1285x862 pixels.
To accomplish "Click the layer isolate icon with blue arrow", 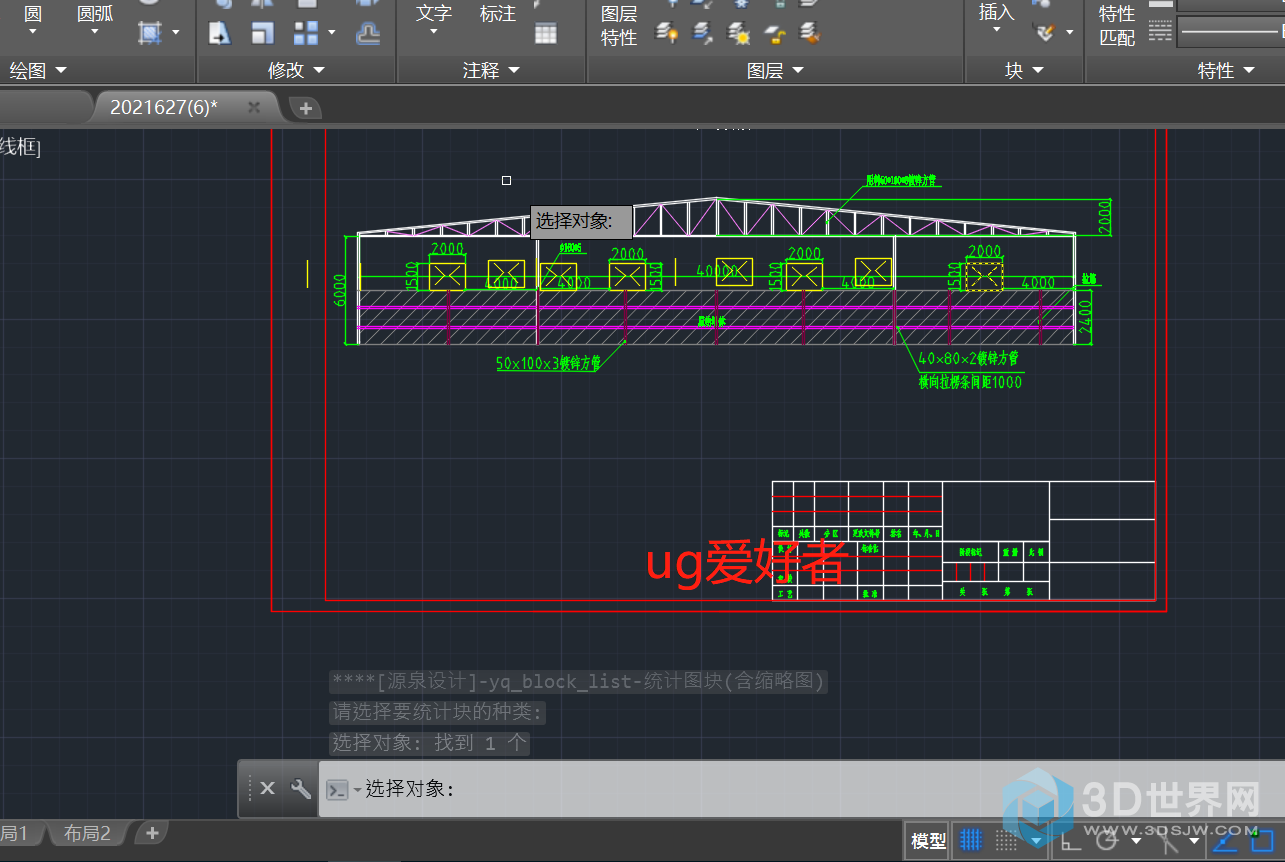I will tap(703, 33).
